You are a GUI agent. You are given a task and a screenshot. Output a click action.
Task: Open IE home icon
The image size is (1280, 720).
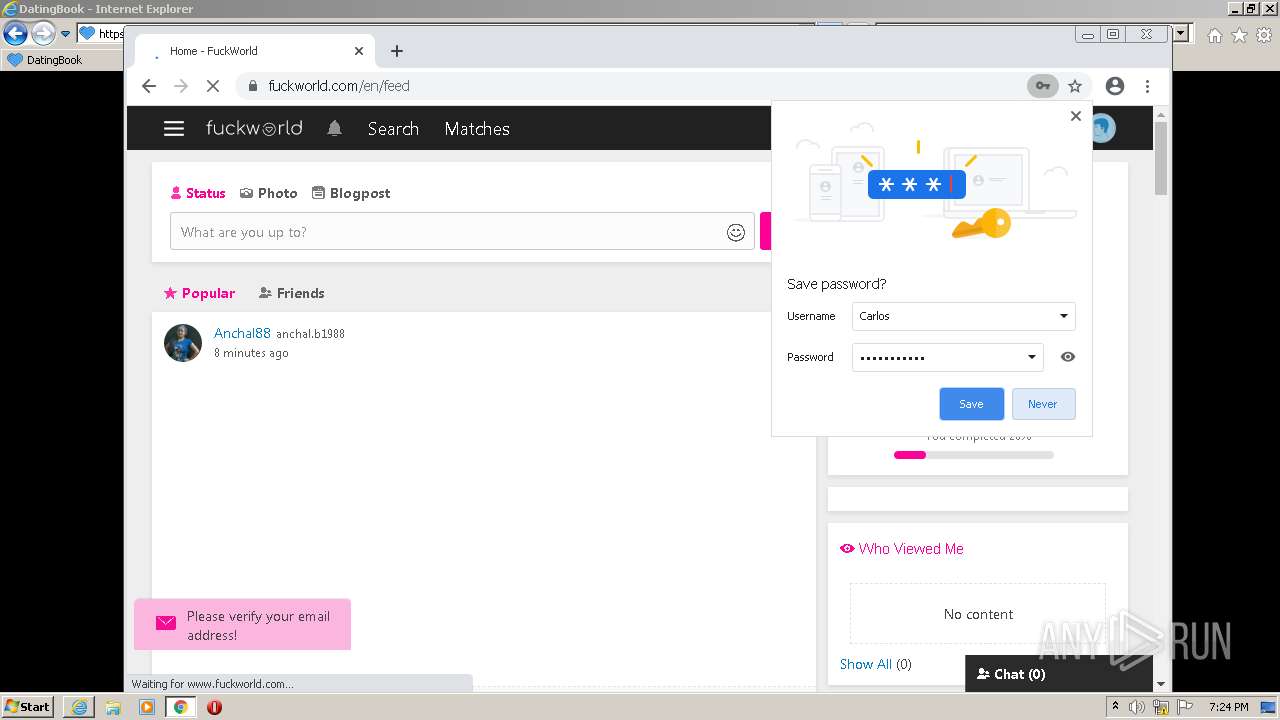point(1214,35)
